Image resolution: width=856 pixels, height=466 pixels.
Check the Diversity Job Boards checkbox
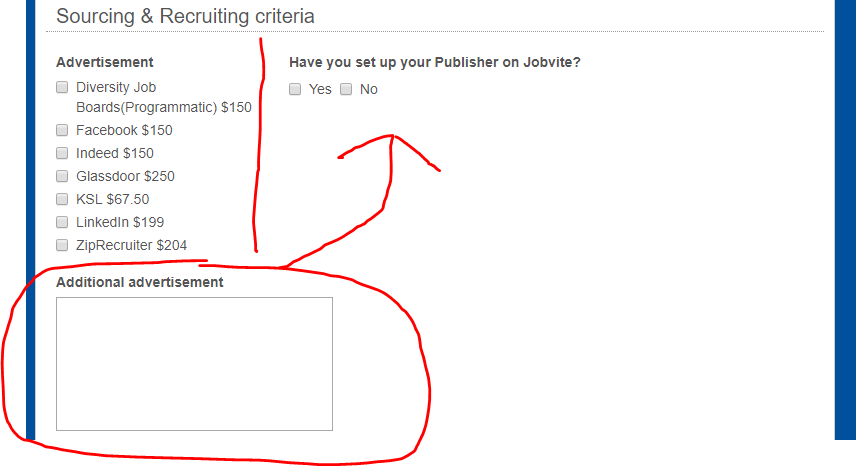(x=62, y=87)
